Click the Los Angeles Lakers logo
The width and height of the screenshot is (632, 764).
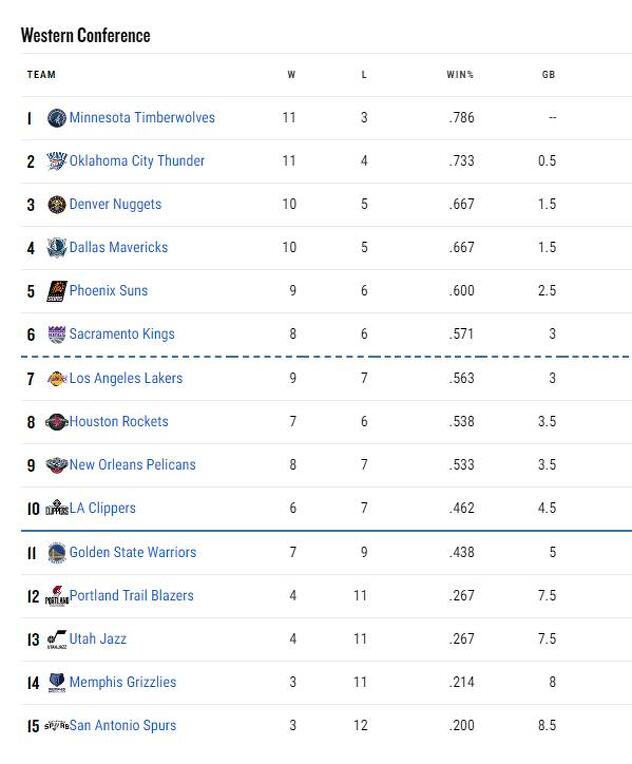coord(57,379)
